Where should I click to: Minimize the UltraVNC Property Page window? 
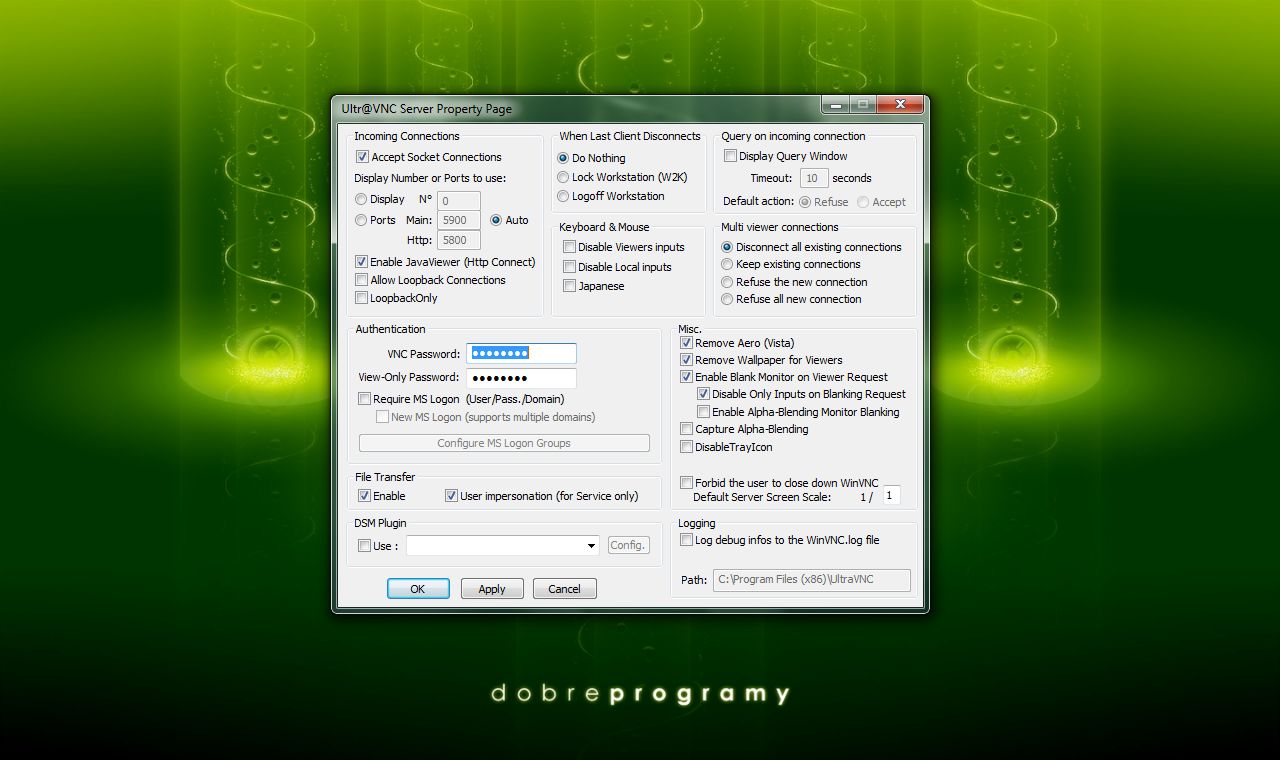[x=836, y=104]
